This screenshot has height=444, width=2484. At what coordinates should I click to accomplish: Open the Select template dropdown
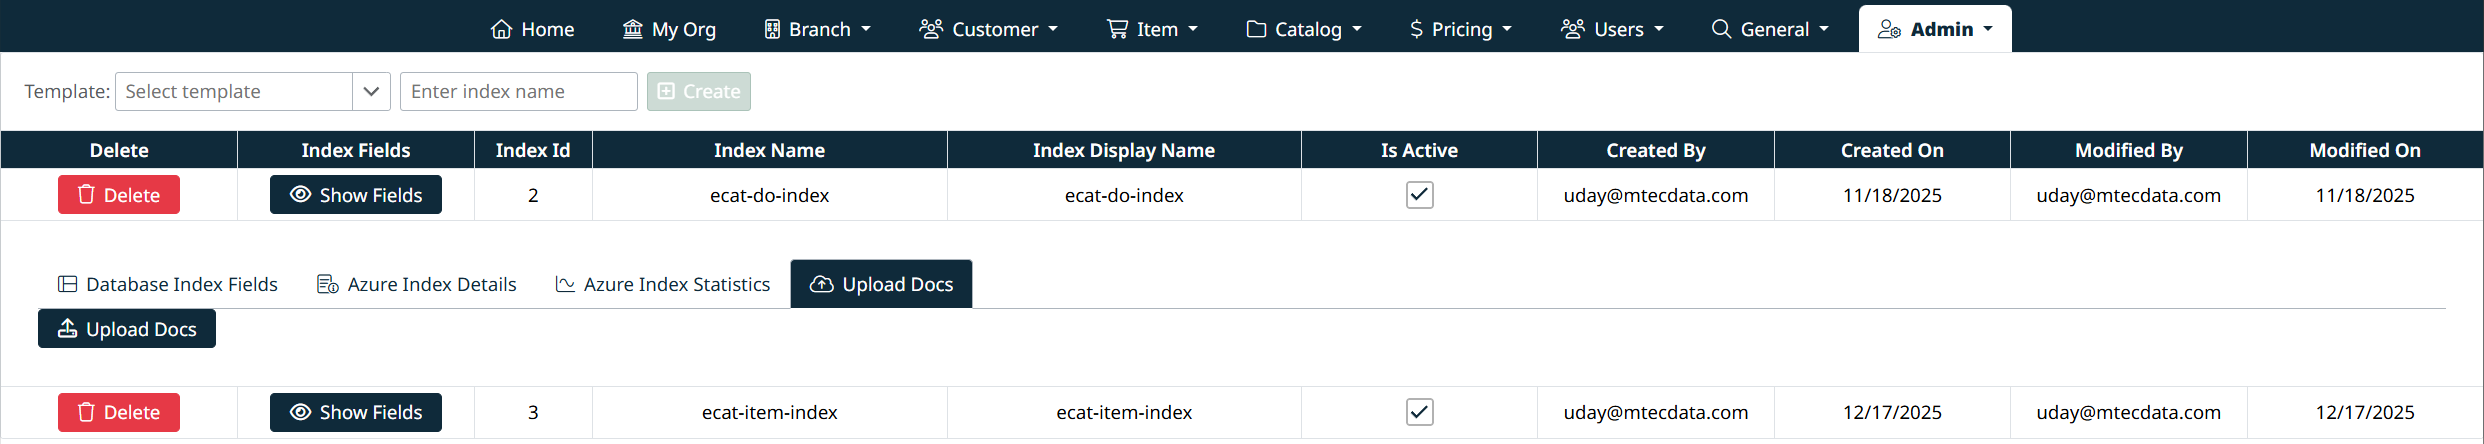(370, 92)
